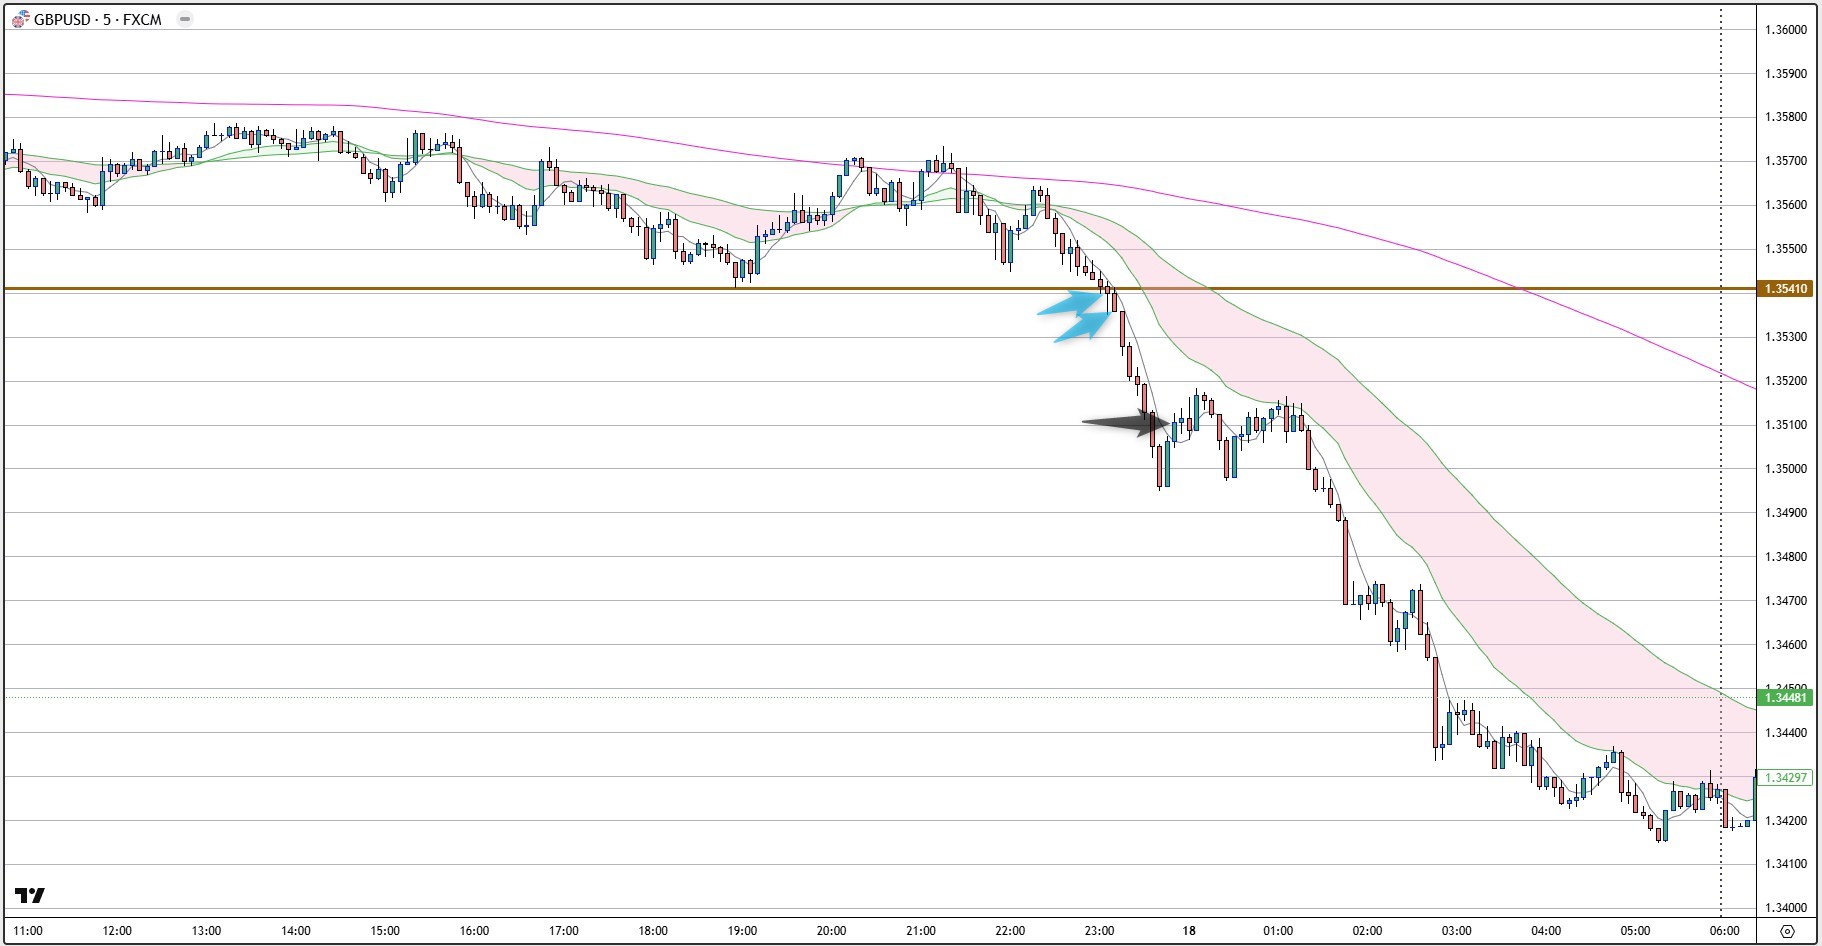Click the 1.34800 price axis label
Screen dimensions: 1822x946
click(x=1786, y=557)
